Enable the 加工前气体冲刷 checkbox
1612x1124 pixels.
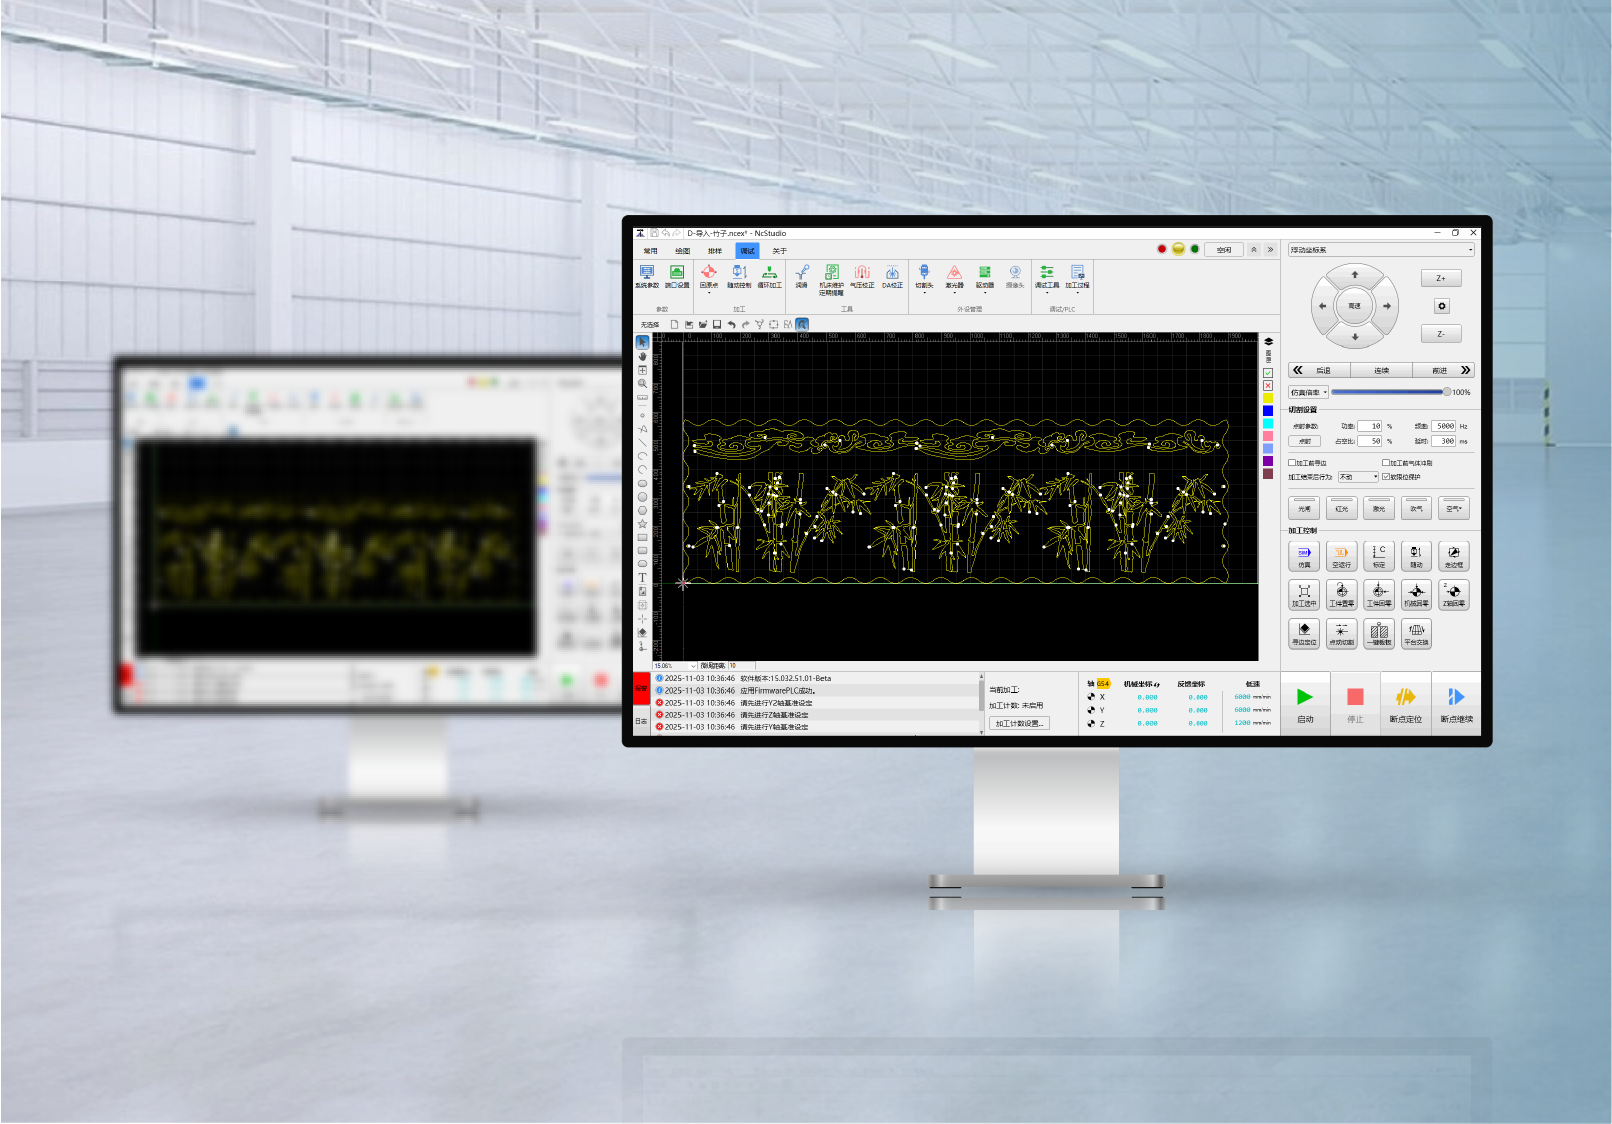1385,463
